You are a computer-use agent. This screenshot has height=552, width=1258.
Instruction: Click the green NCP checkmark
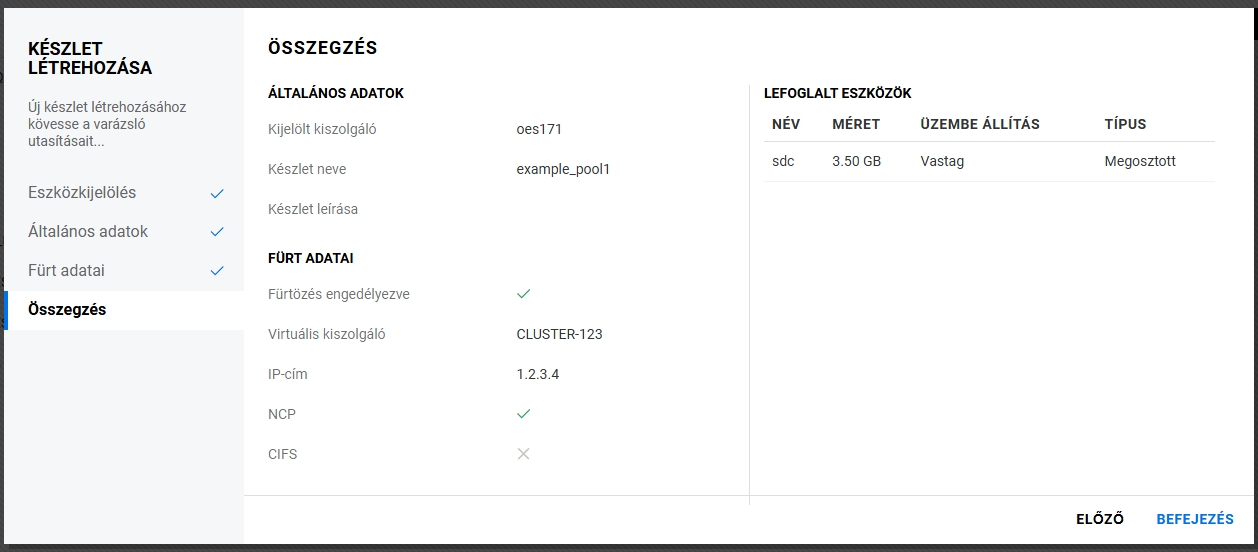(x=523, y=414)
